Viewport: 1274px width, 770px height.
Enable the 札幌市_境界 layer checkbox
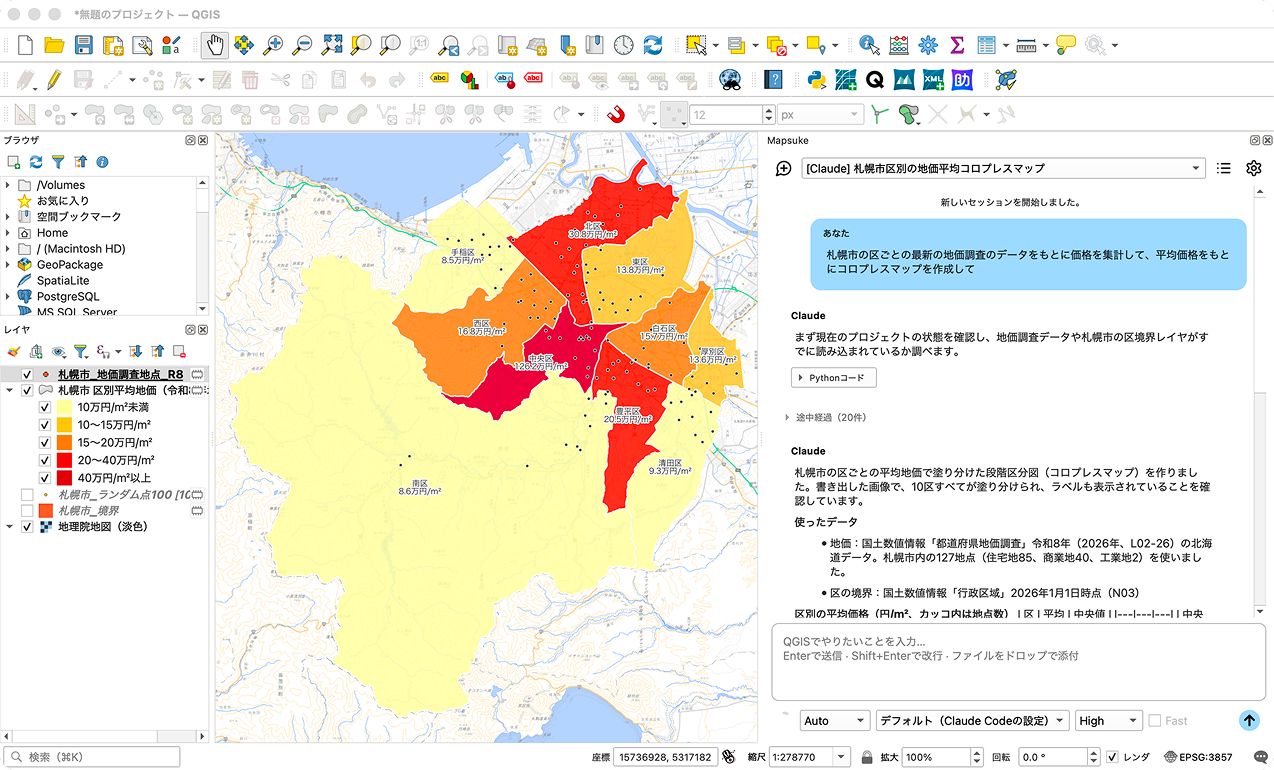pyautogui.click(x=27, y=510)
